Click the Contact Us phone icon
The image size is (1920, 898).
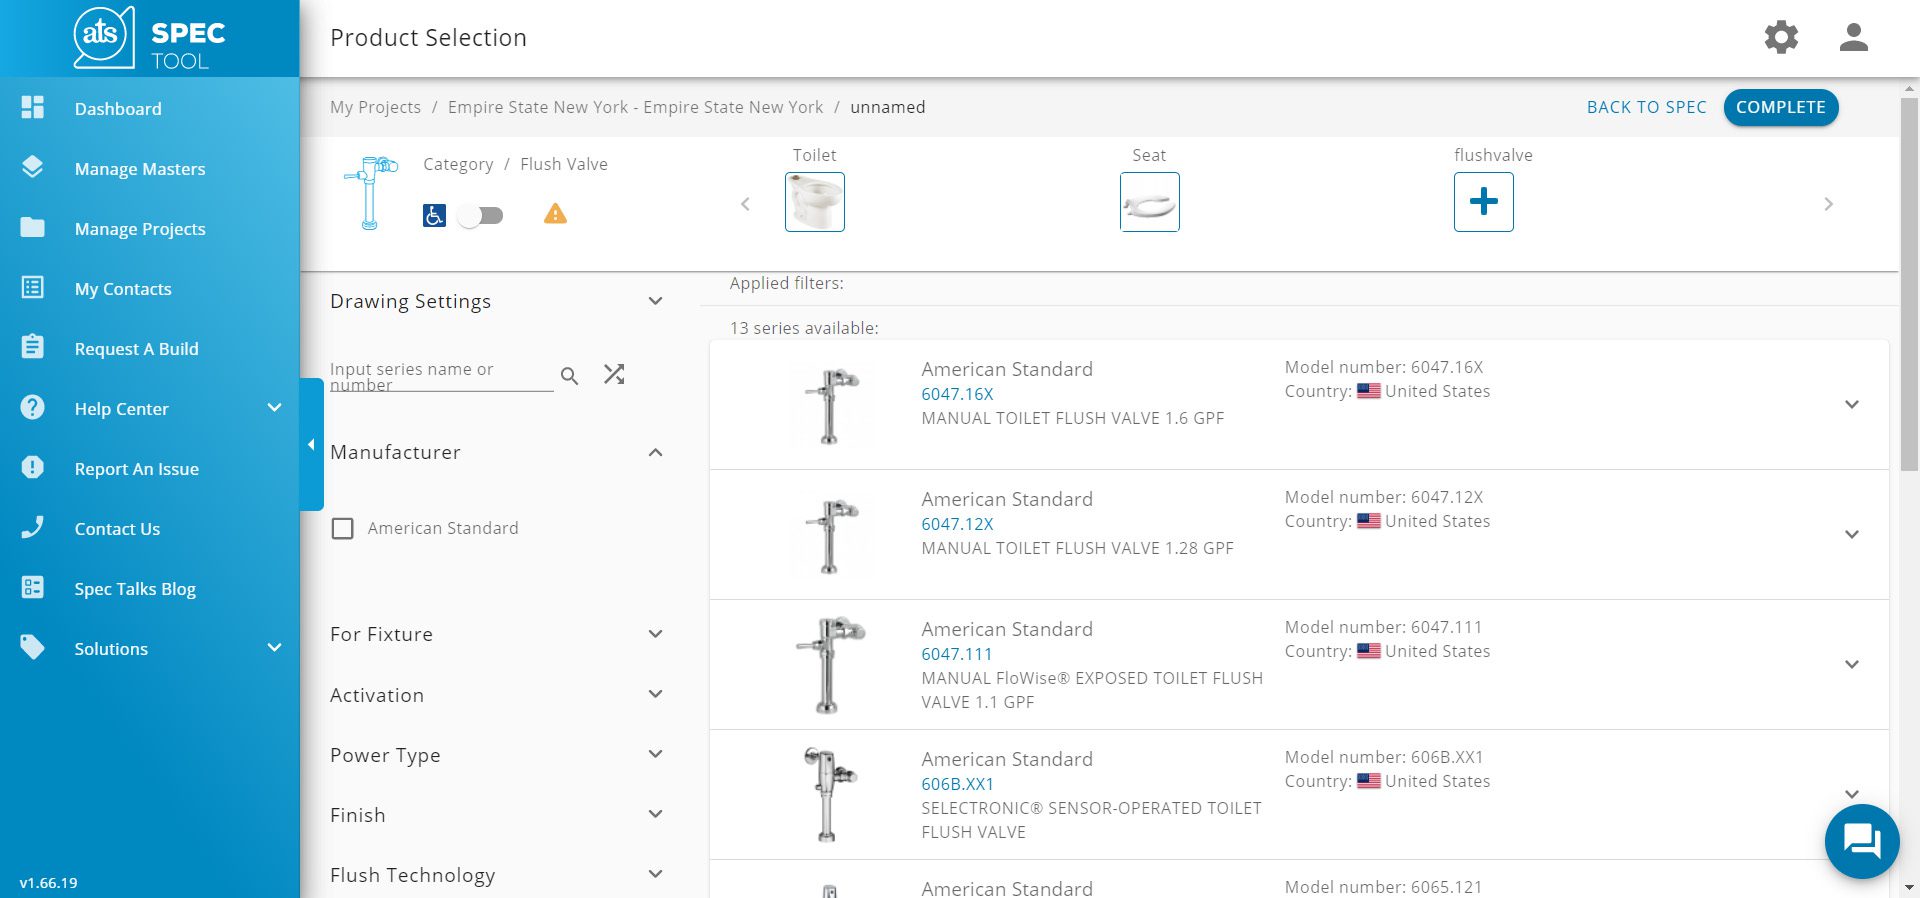33,527
